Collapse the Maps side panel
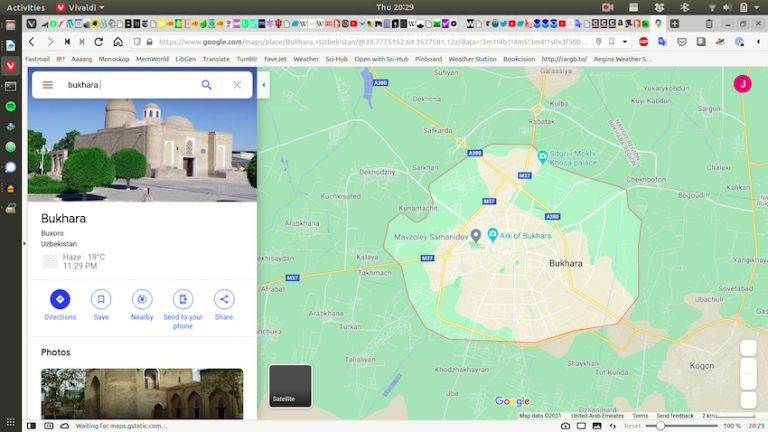The width and height of the screenshot is (768, 432). point(264,85)
